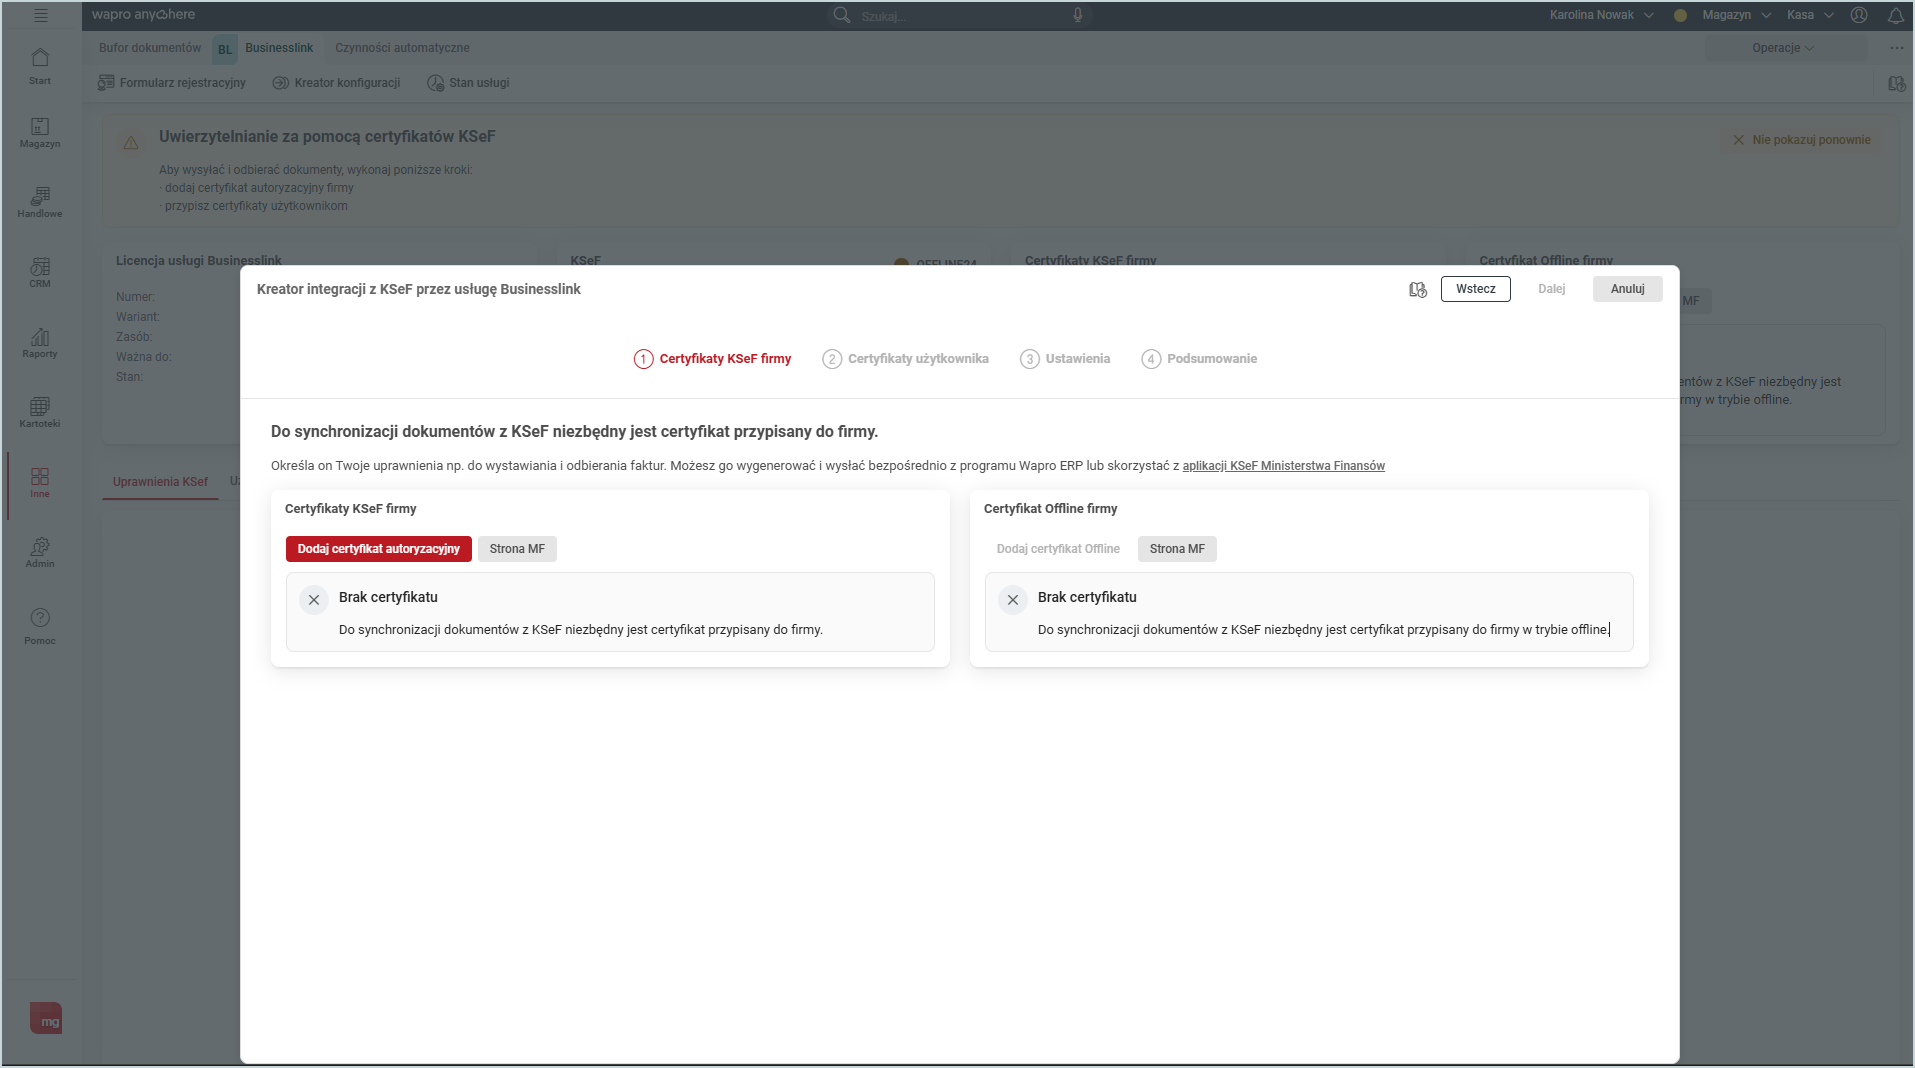The width and height of the screenshot is (1915, 1068).
Task: Go to step 4 Podsumowanie
Action: click(x=1199, y=359)
